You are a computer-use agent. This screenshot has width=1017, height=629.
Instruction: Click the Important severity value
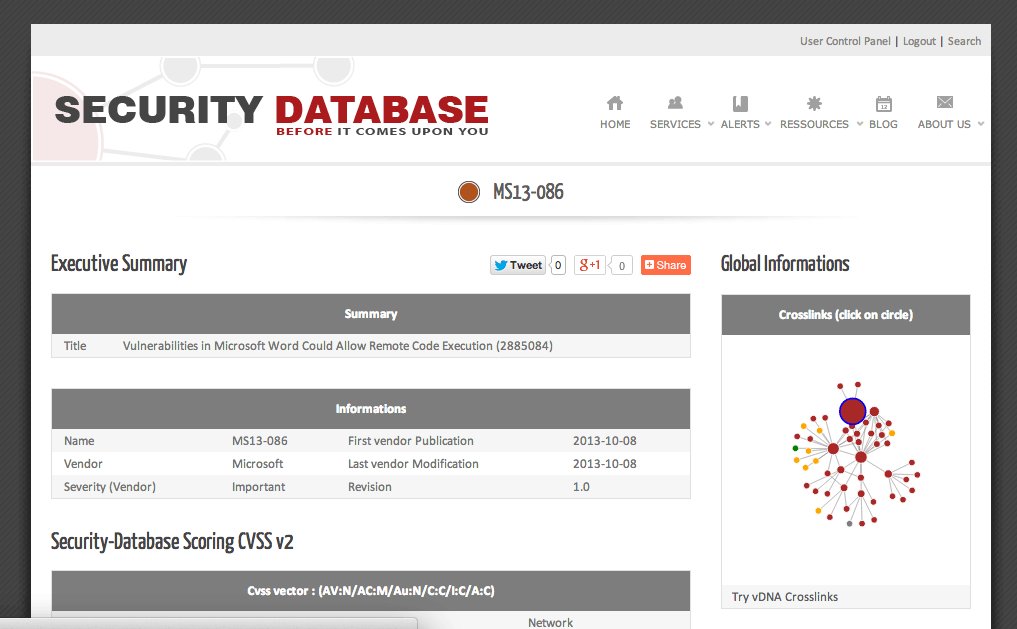point(258,486)
